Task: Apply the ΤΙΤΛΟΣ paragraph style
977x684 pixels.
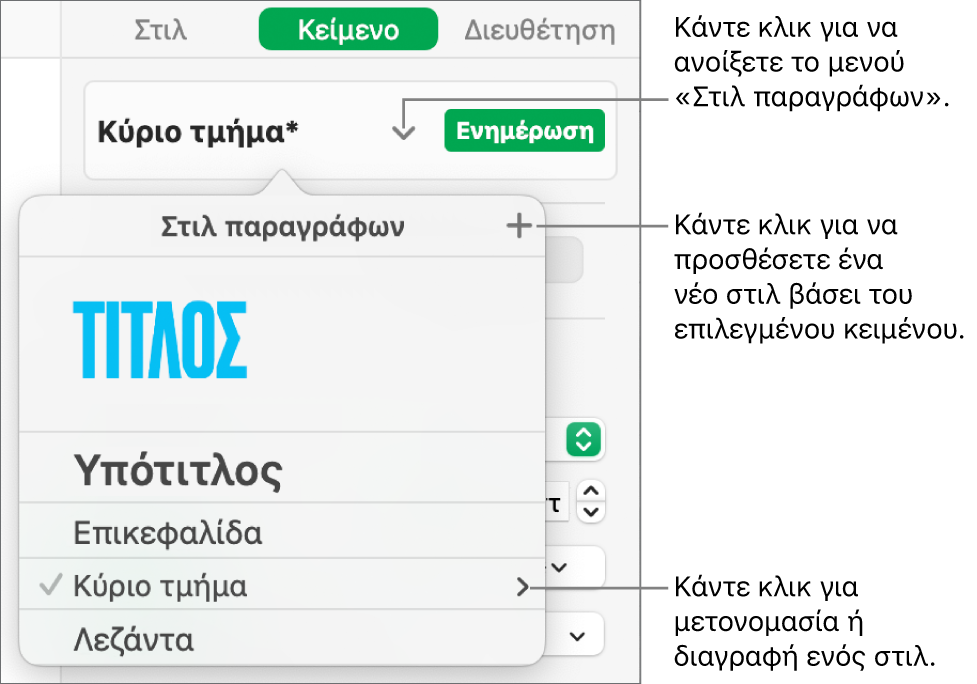Action: tap(282, 344)
